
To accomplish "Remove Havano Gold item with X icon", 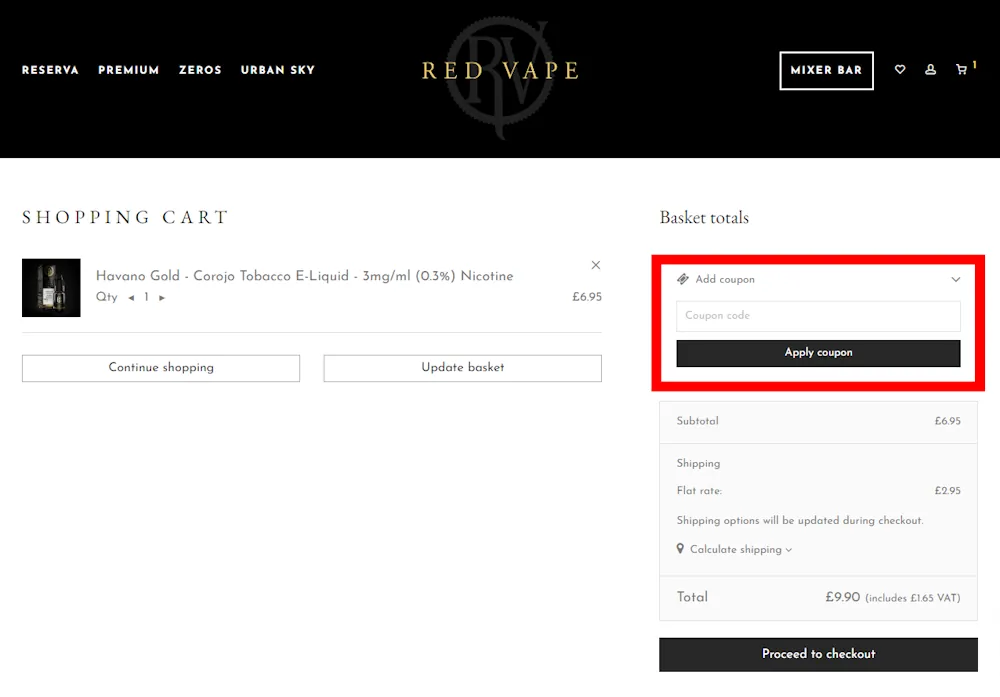I will pos(596,265).
